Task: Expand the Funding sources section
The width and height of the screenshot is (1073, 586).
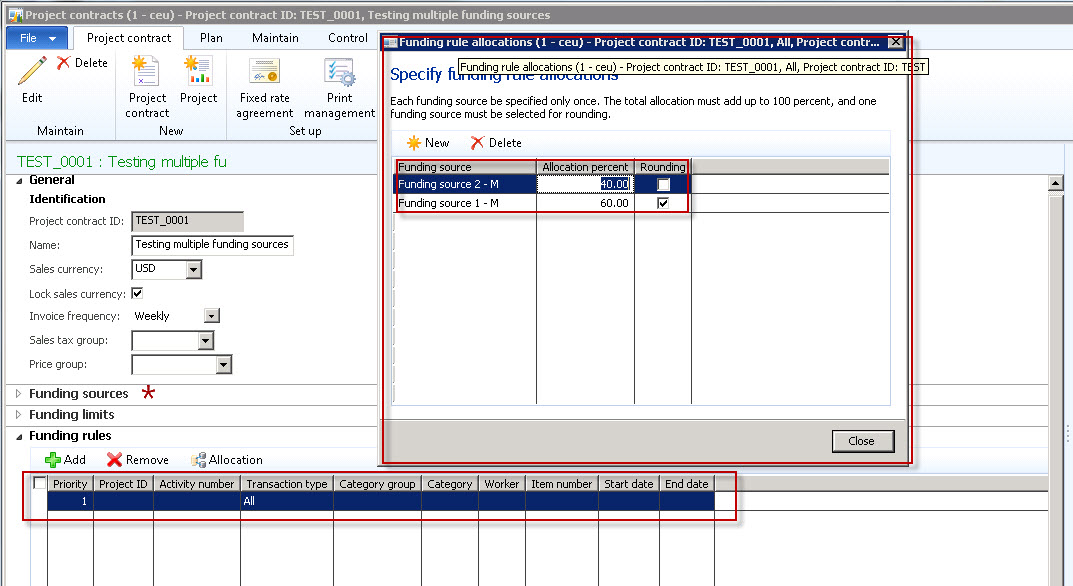Action: 18,394
